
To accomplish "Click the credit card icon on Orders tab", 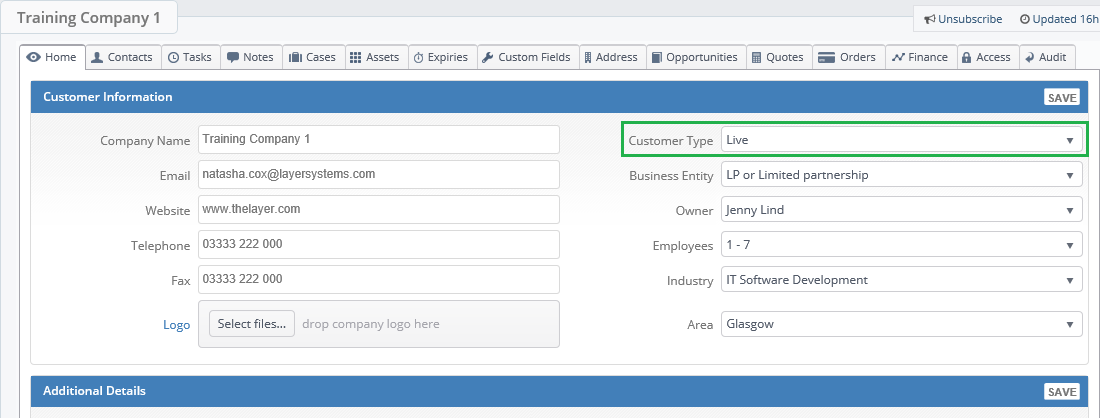I will [x=826, y=58].
